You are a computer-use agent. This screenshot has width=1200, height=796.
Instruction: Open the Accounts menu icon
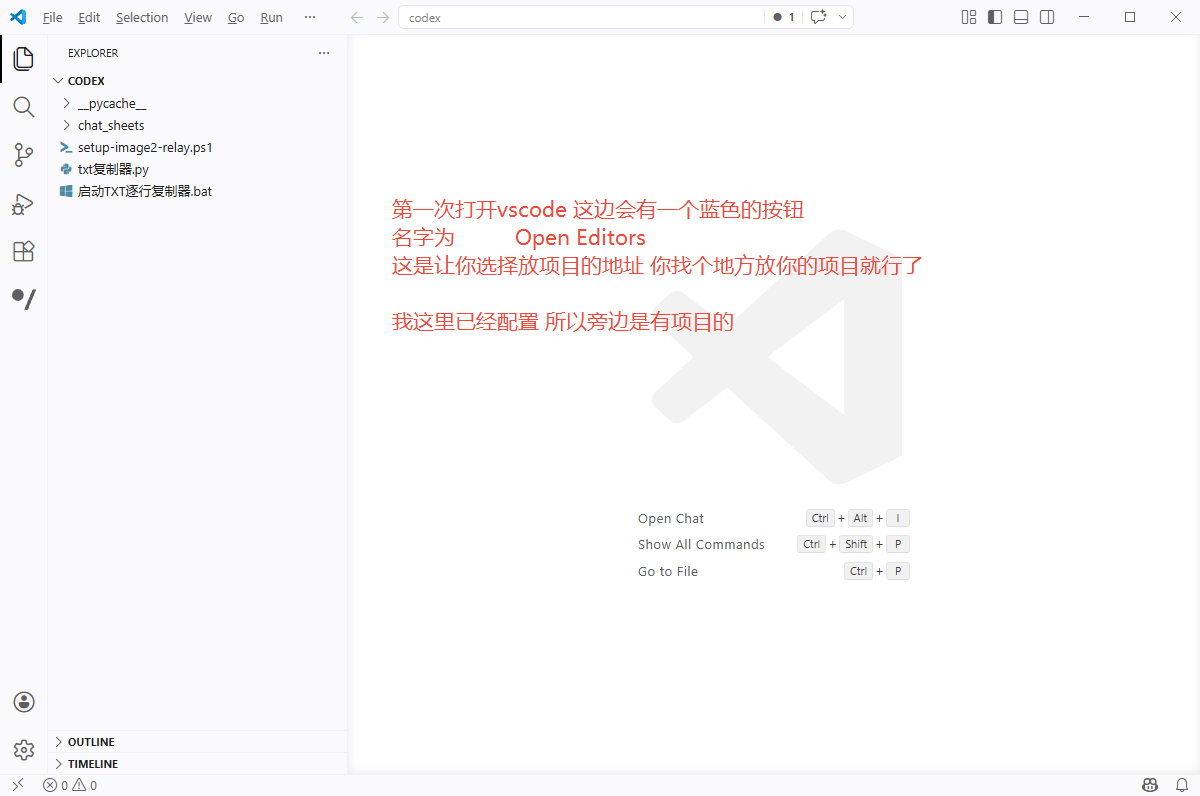point(23,702)
